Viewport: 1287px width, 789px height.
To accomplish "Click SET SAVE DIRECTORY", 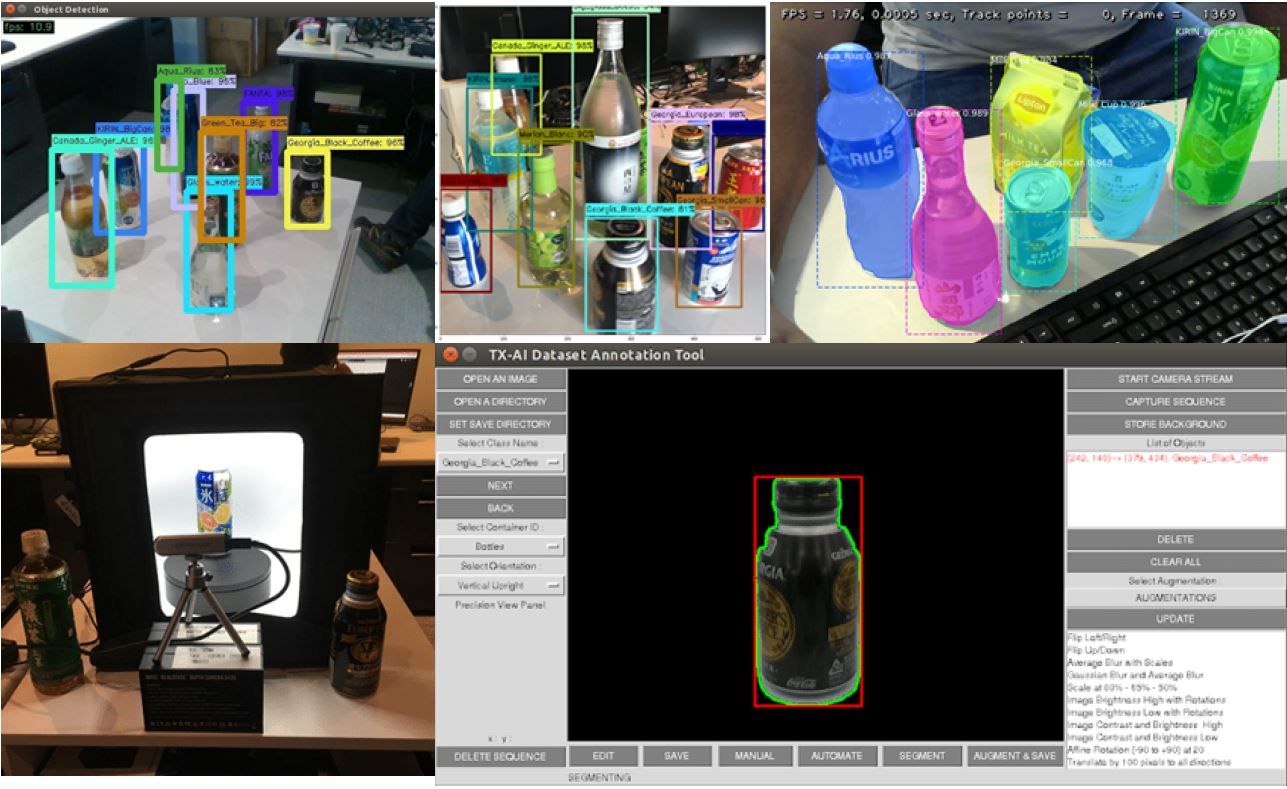I will [501, 424].
